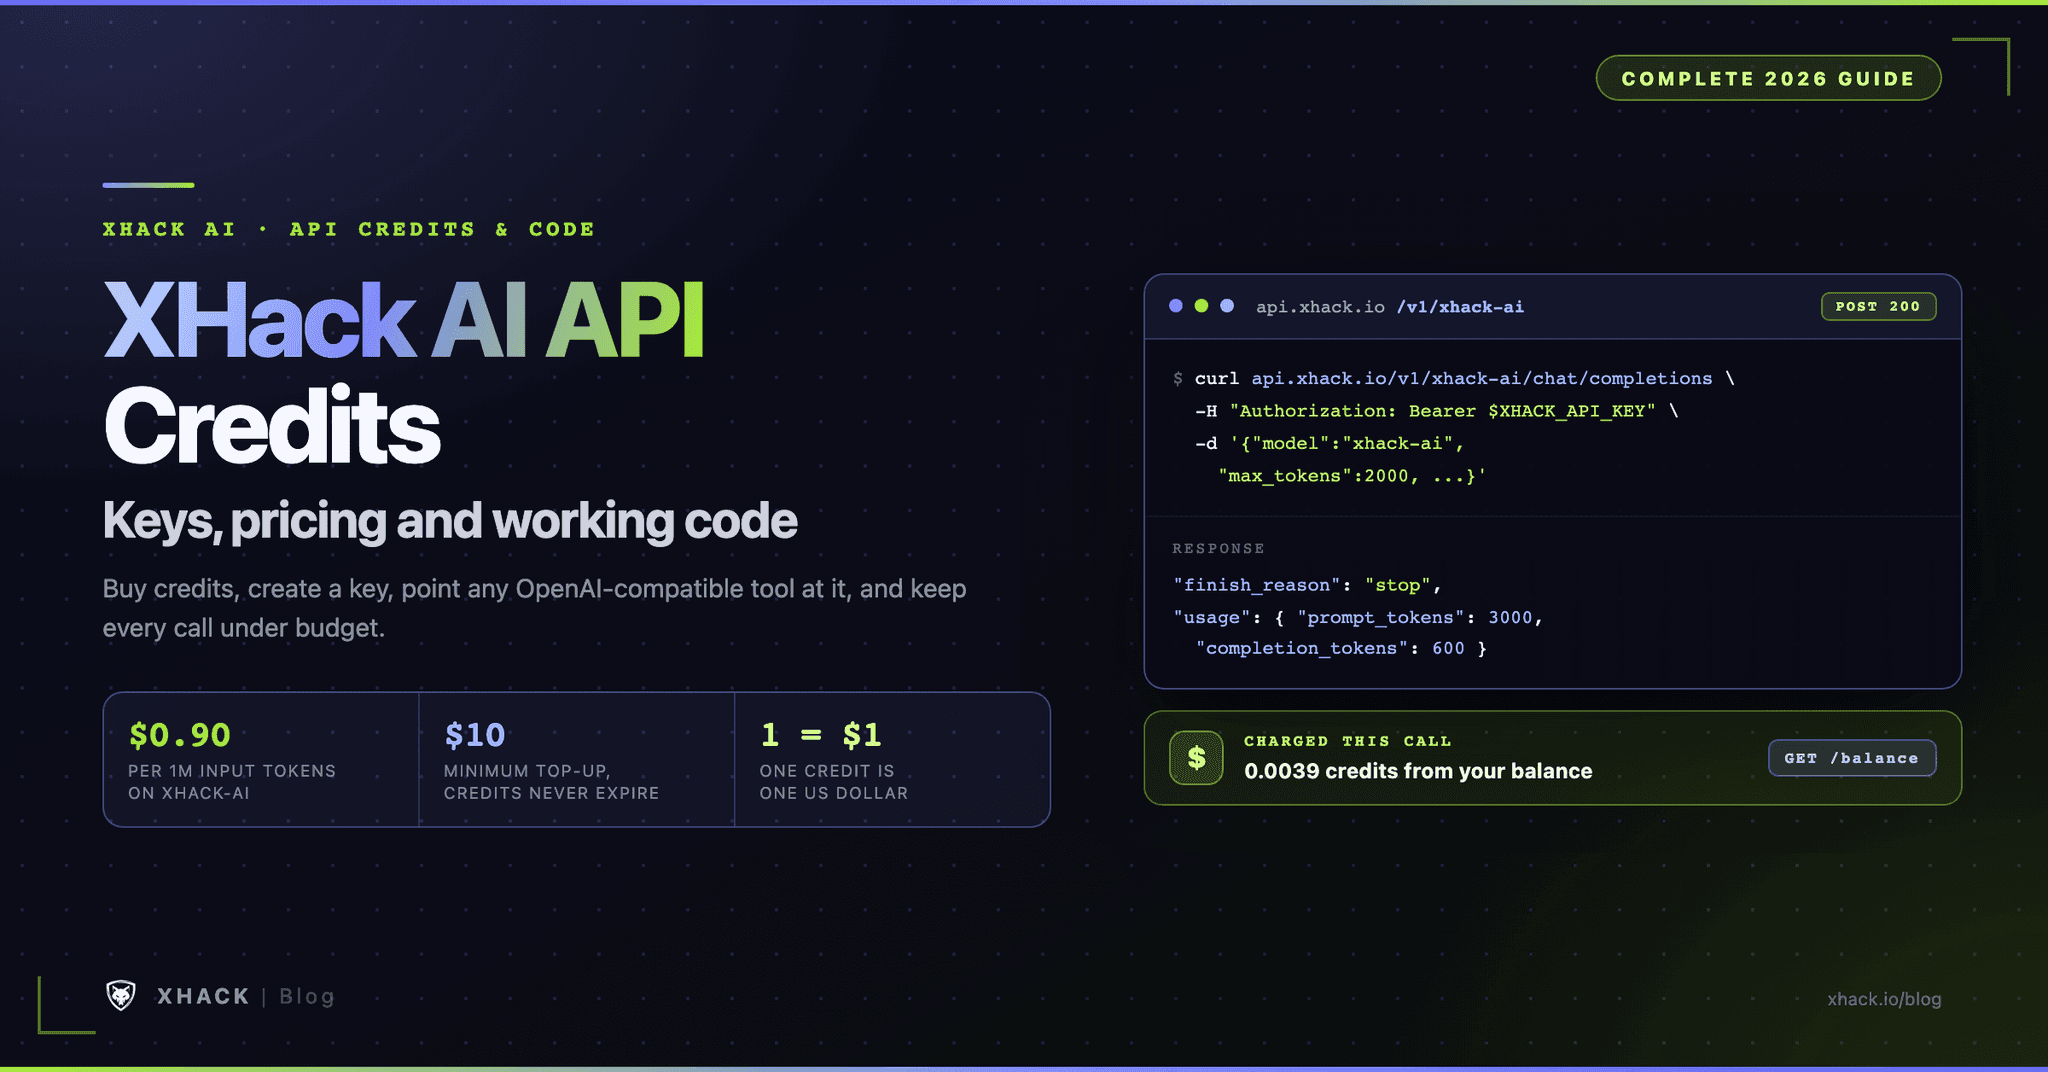Click the subtitle Keys, pricing and working code
The height and width of the screenshot is (1072, 2048).
coord(450,521)
